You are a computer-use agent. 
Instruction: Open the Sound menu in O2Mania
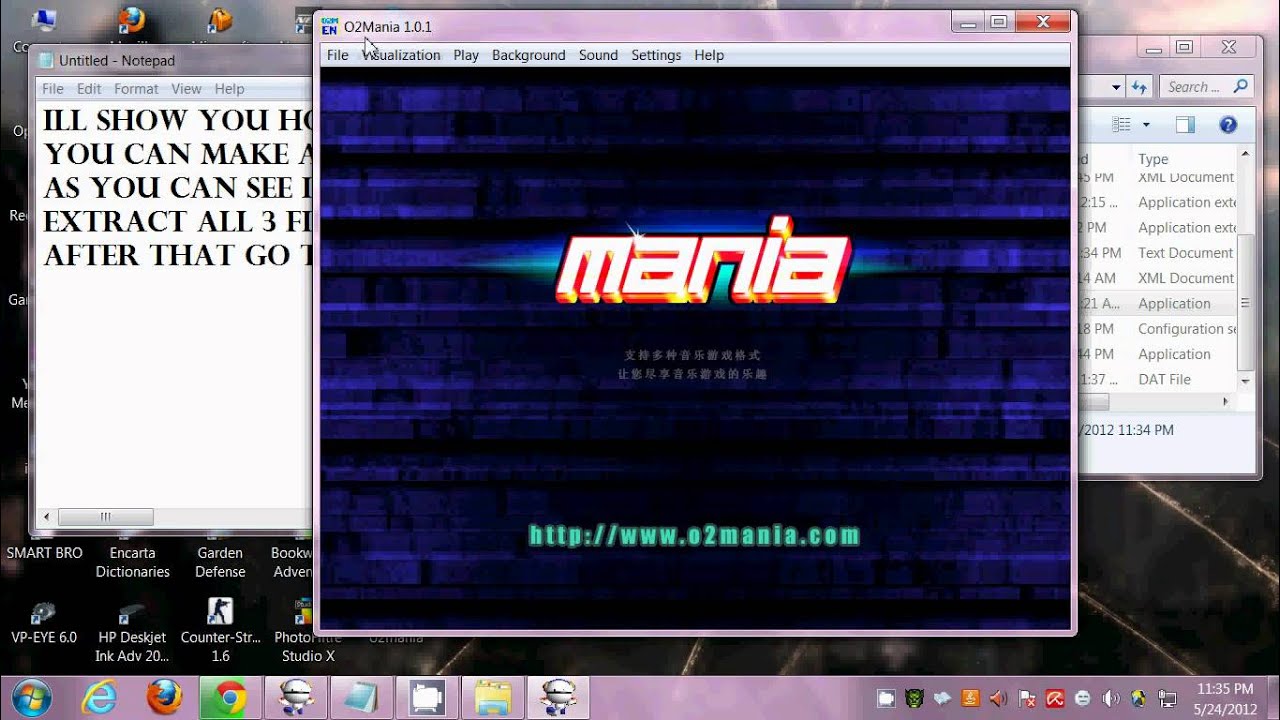pos(598,55)
